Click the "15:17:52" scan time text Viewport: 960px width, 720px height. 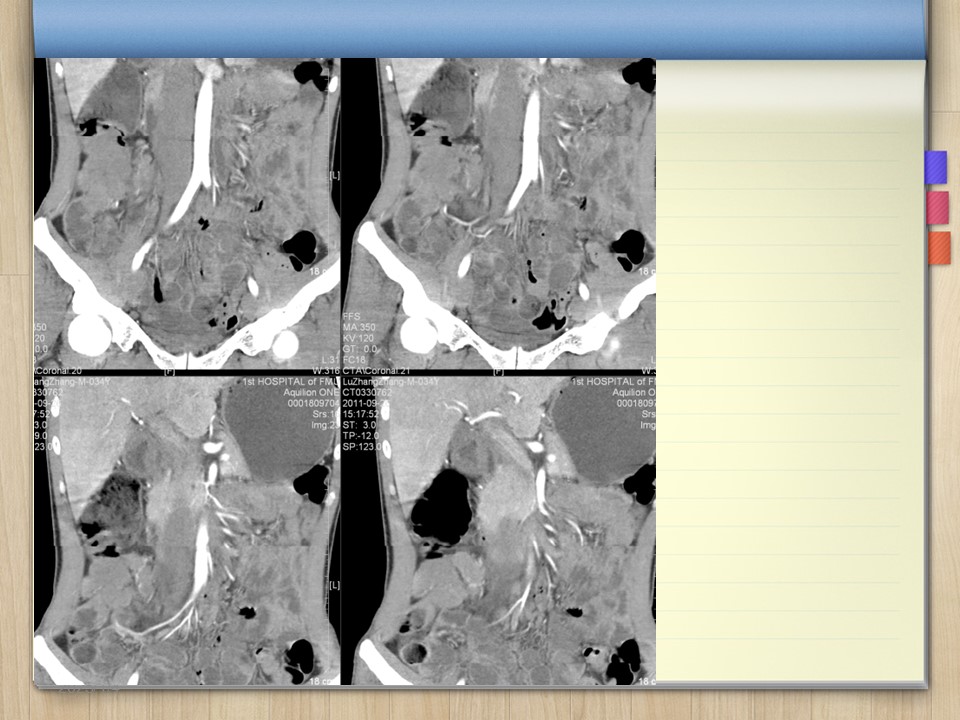click(x=361, y=414)
